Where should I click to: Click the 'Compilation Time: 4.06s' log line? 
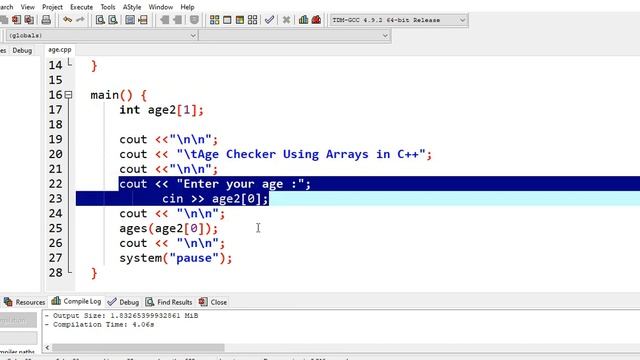click(100, 324)
